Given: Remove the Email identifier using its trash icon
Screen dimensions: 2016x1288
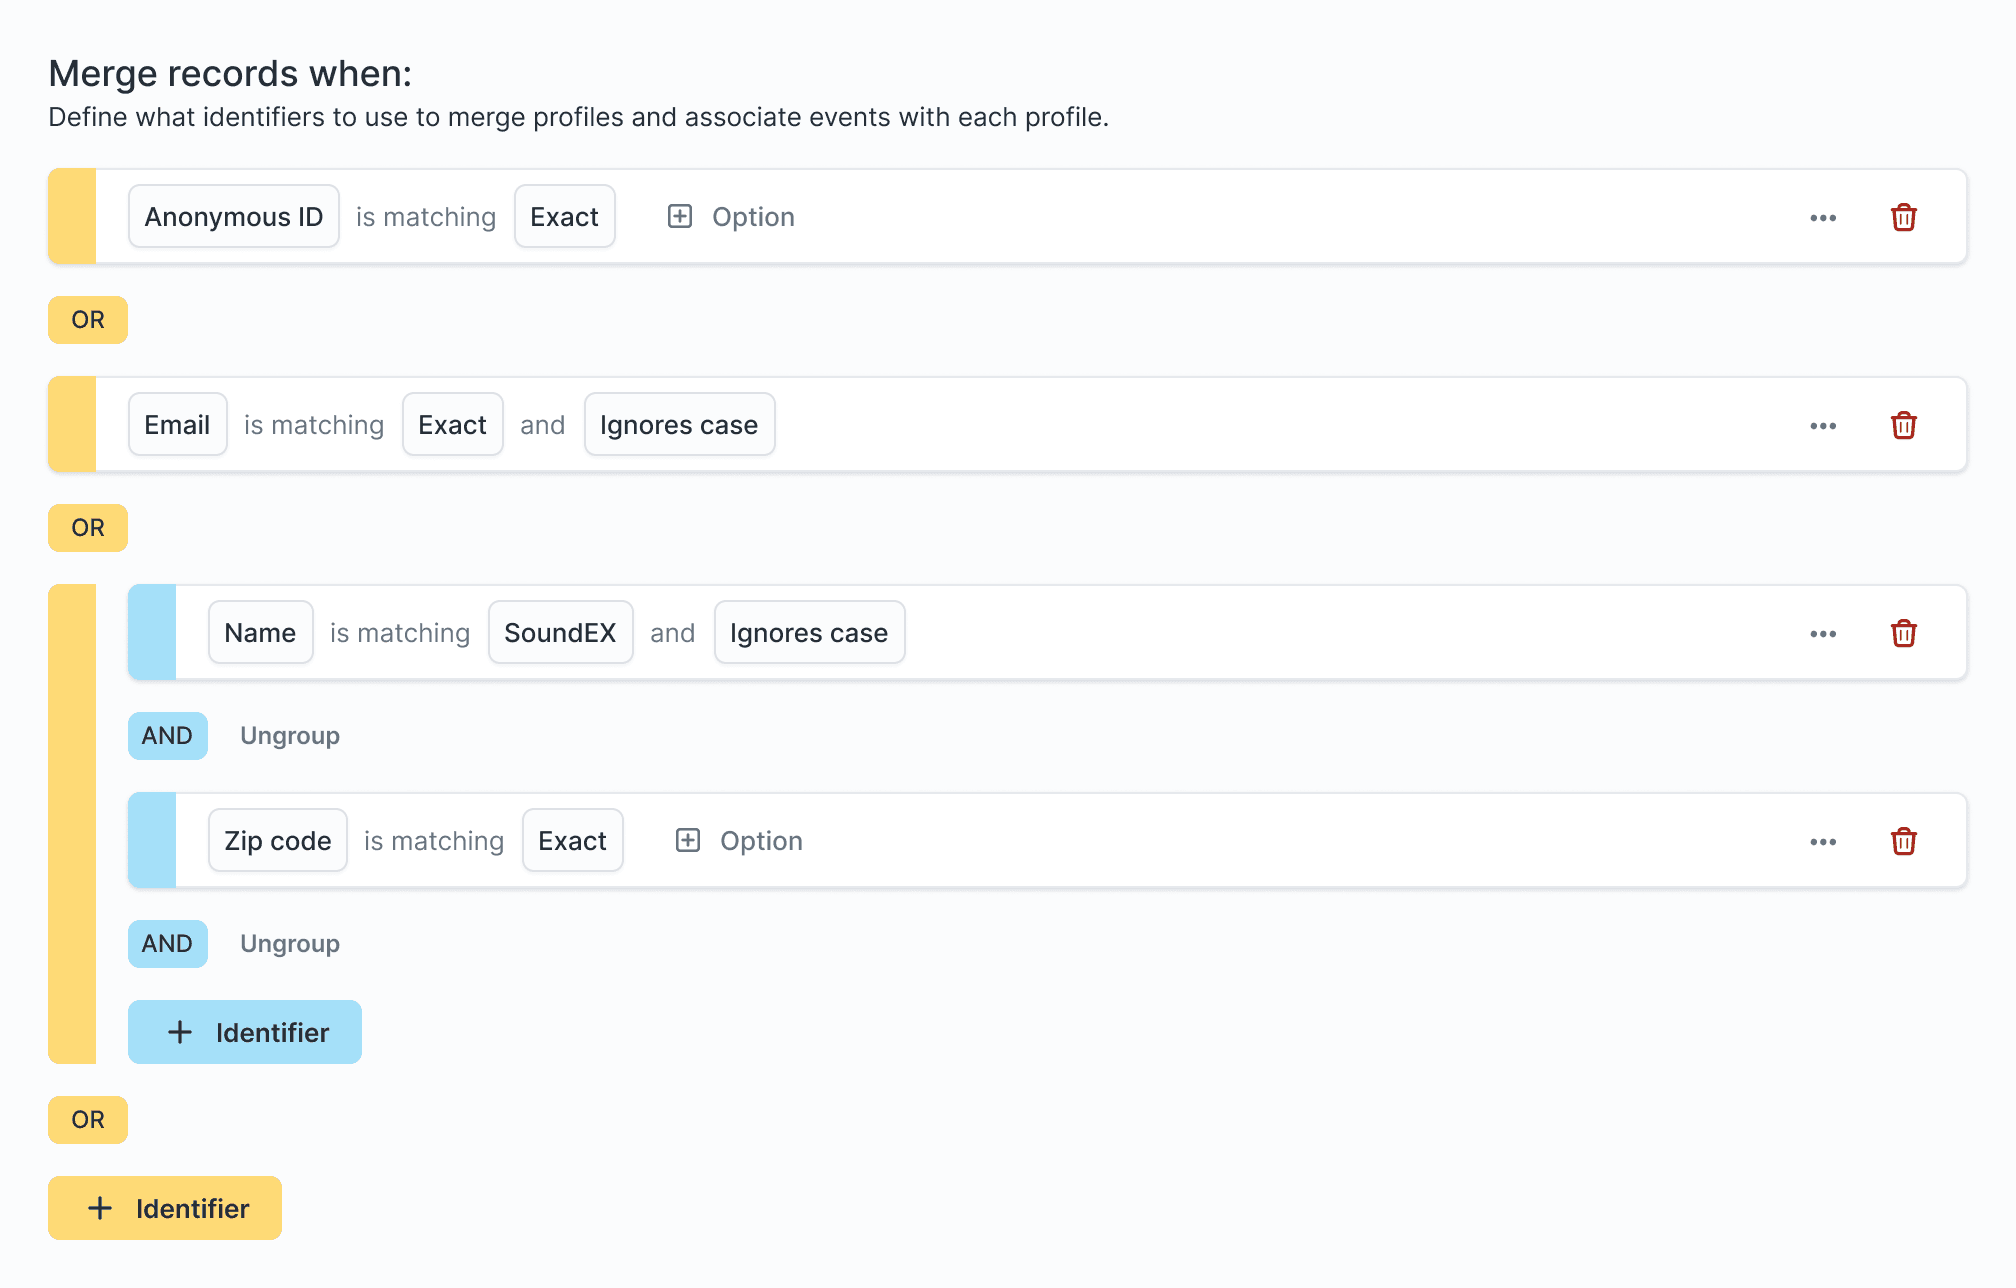Looking at the screenshot, I should pos(1904,424).
